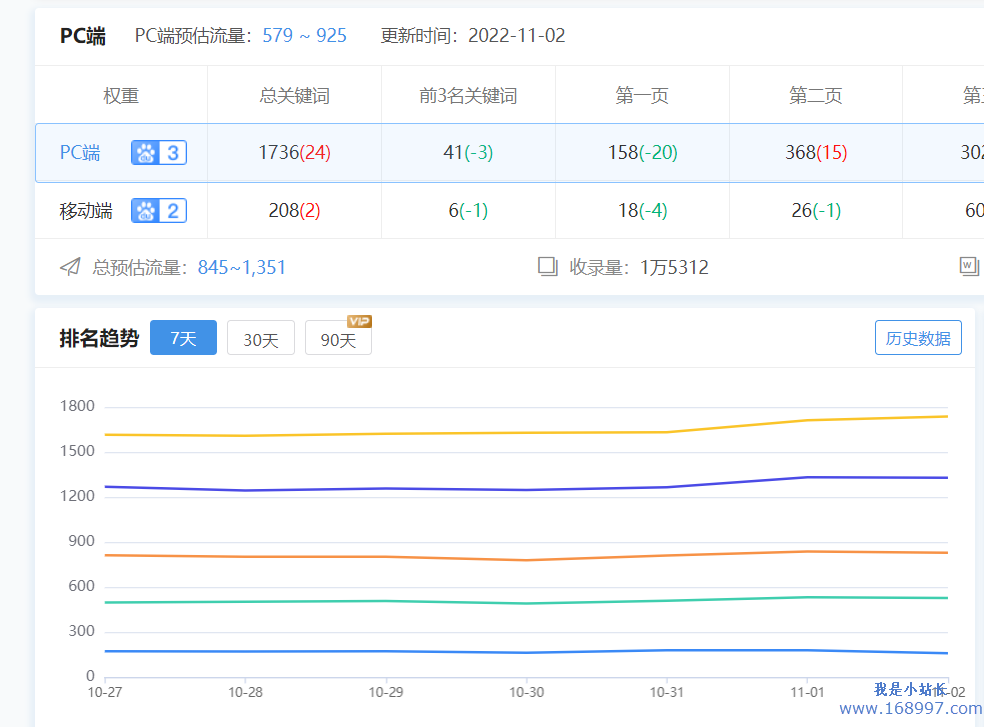Viewport: 984px width, 727px height.
Task: Click the 300 label on the chart axis
Action: [82, 631]
